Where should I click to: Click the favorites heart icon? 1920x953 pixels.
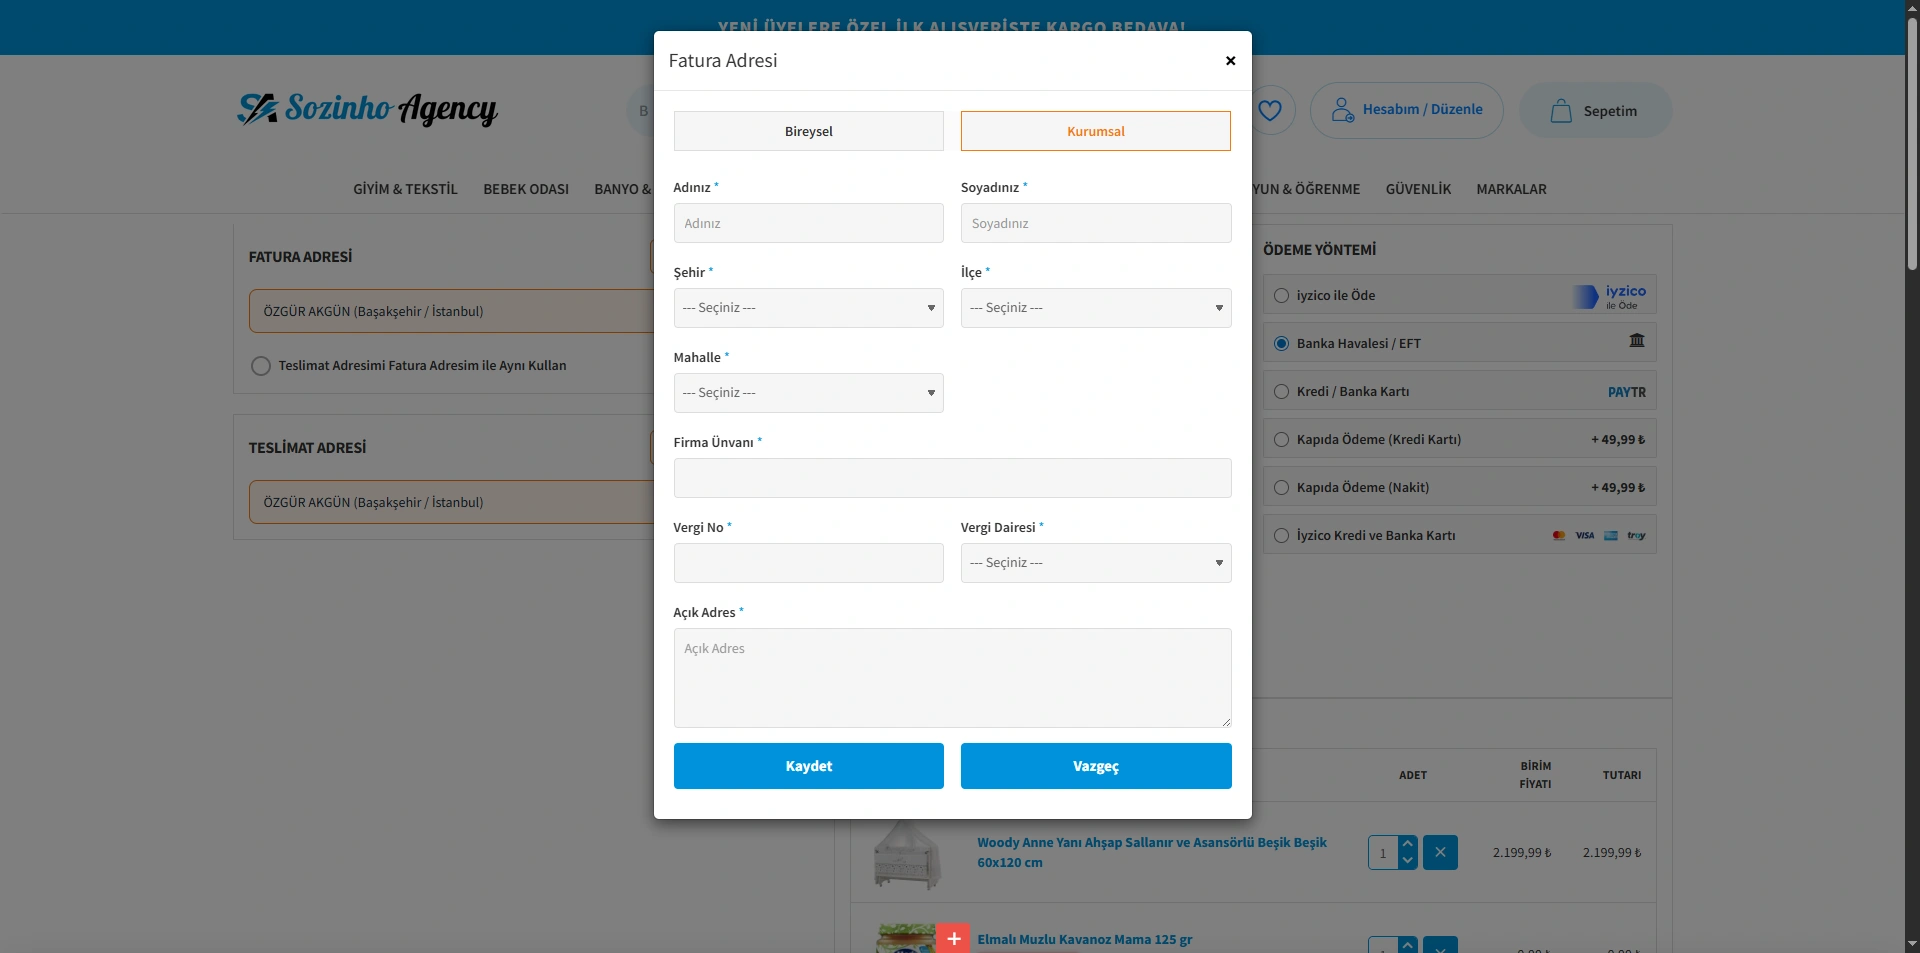(x=1269, y=110)
